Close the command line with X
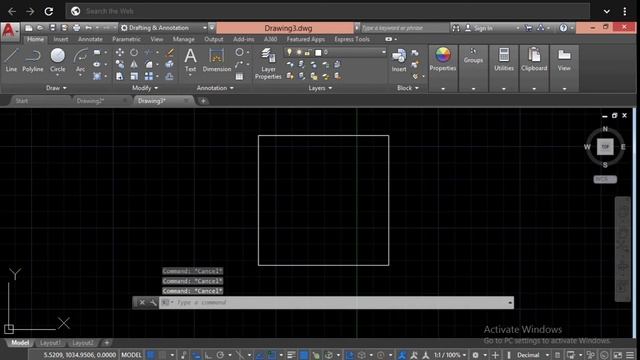Image resolution: width=640 pixels, height=360 pixels. coord(142,302)
